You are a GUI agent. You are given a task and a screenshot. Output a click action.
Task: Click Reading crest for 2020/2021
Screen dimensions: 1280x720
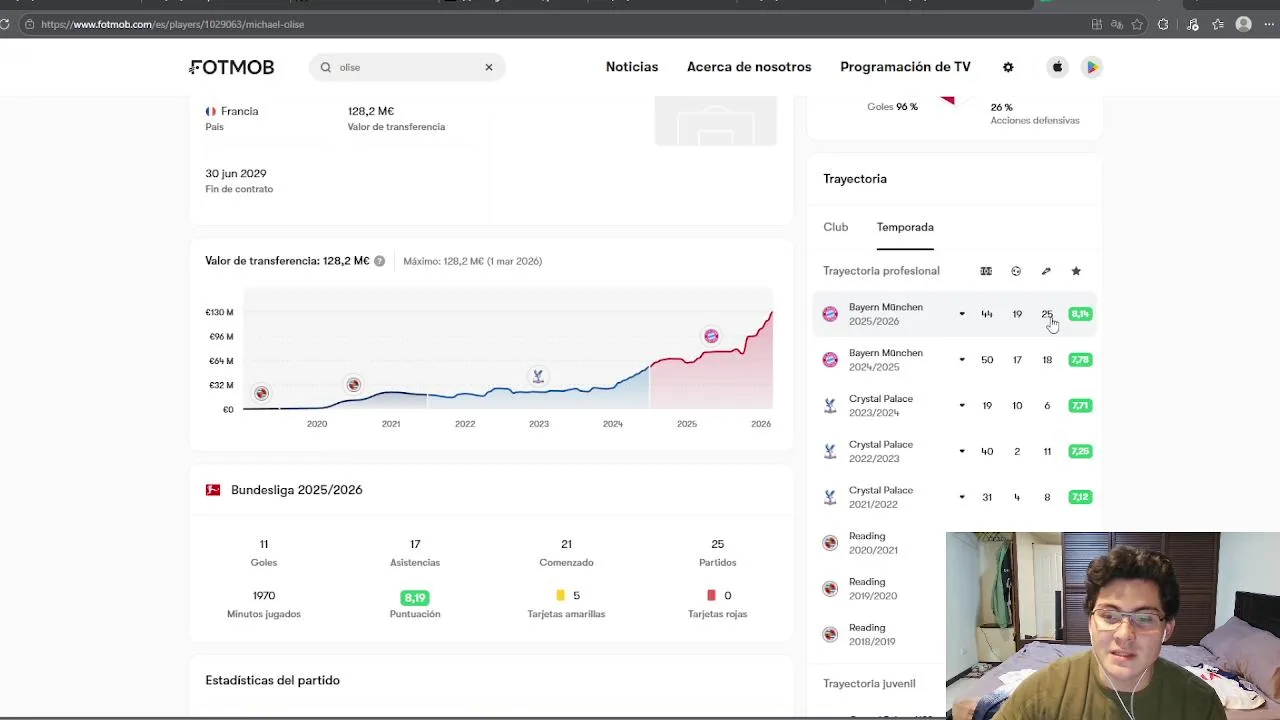830,543
